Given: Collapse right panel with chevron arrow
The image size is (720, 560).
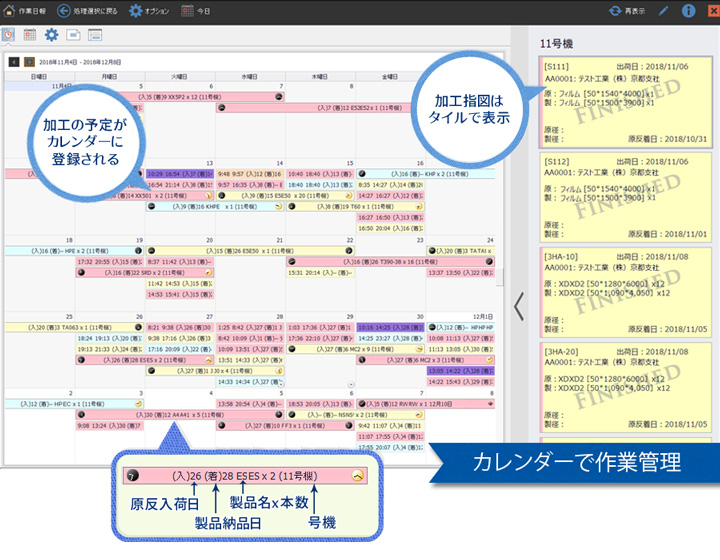Looking at the screenshot, I should pos(518,307).
